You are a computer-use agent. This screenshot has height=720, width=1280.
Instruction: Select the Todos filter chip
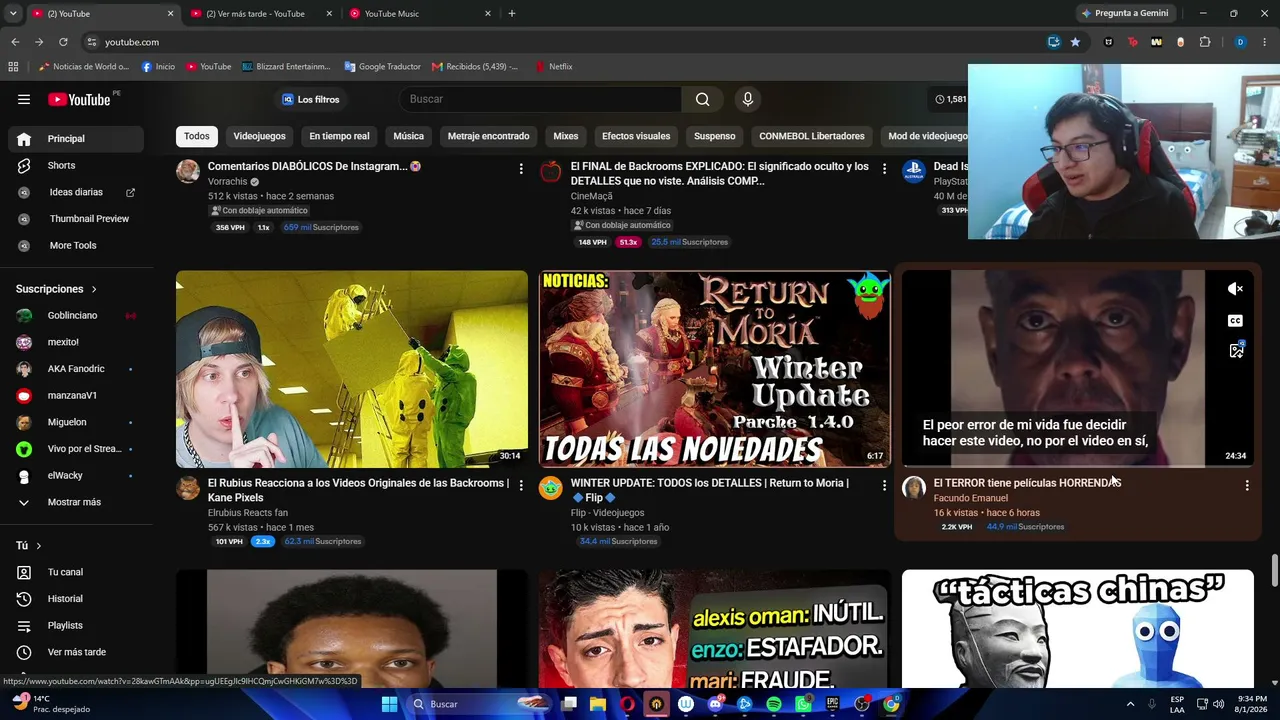pyautogui.click(x=197, y=136)
